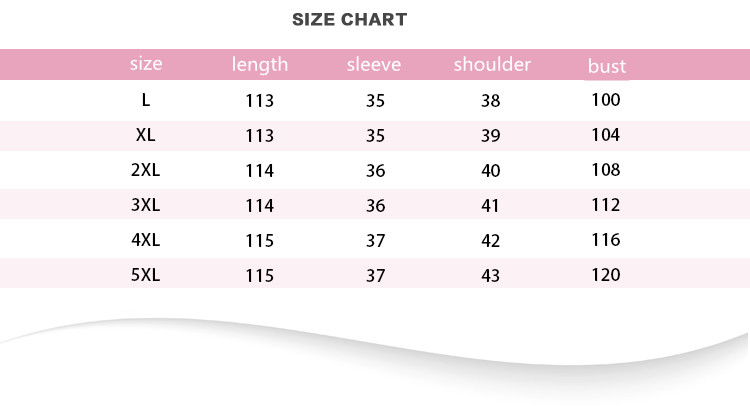Screen dimensions: 750x406
Task: Click bust value 100 in L row
Action: click(x=606, y=99)
